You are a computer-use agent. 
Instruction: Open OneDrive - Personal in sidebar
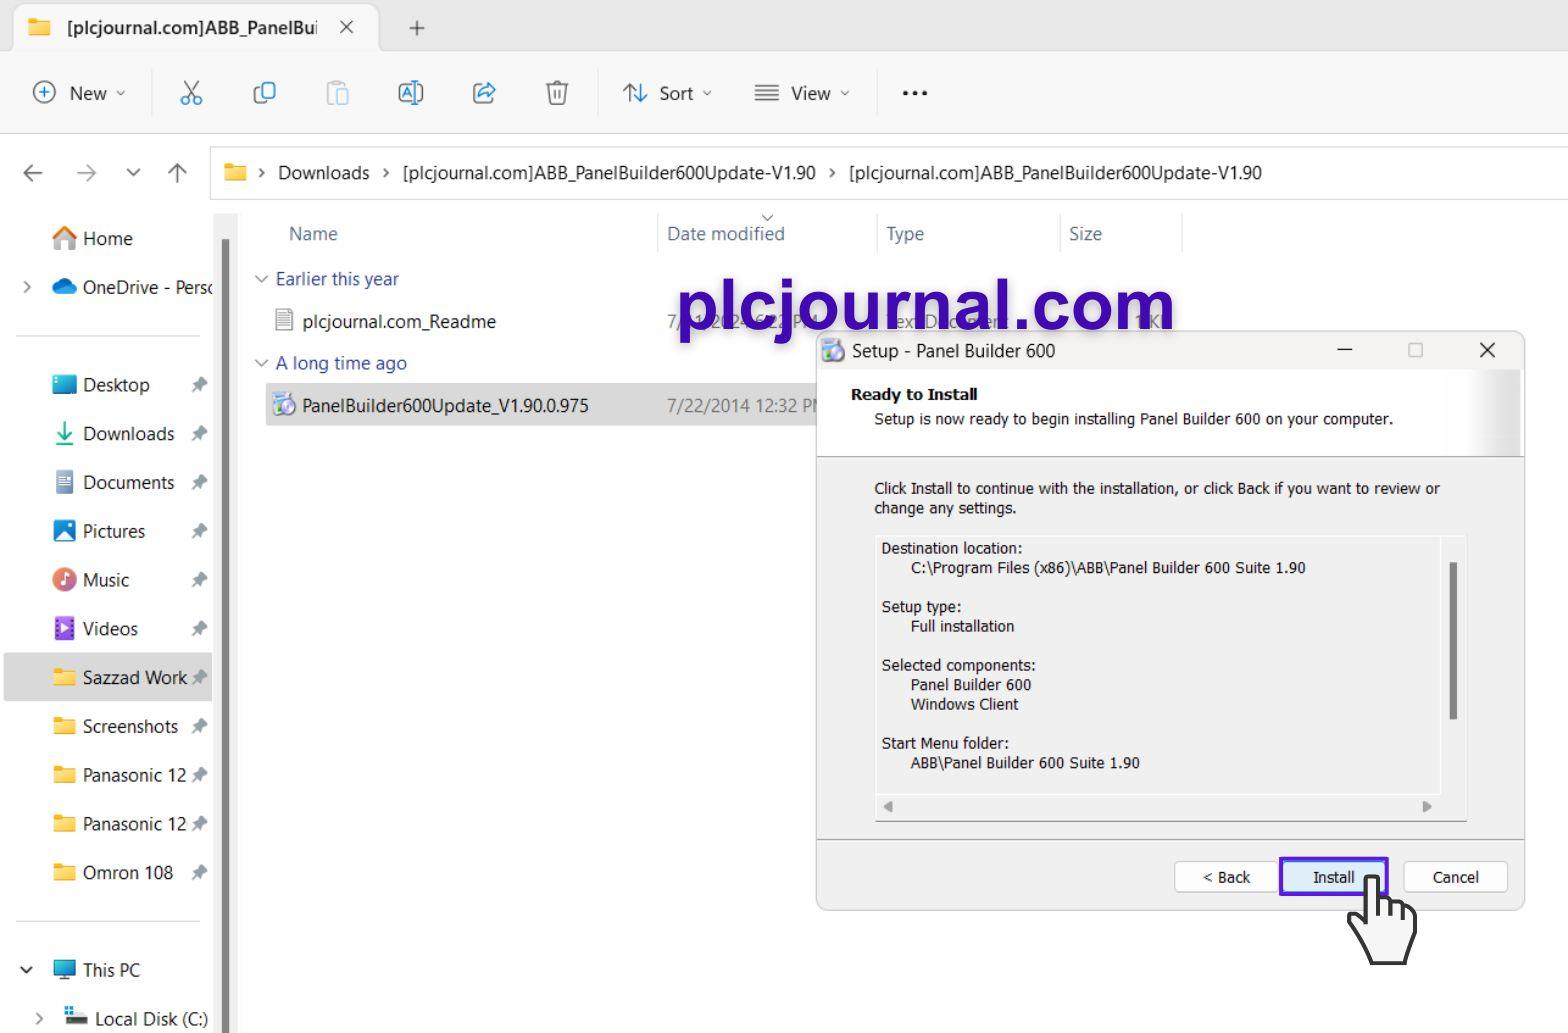[x=147, y=287]
